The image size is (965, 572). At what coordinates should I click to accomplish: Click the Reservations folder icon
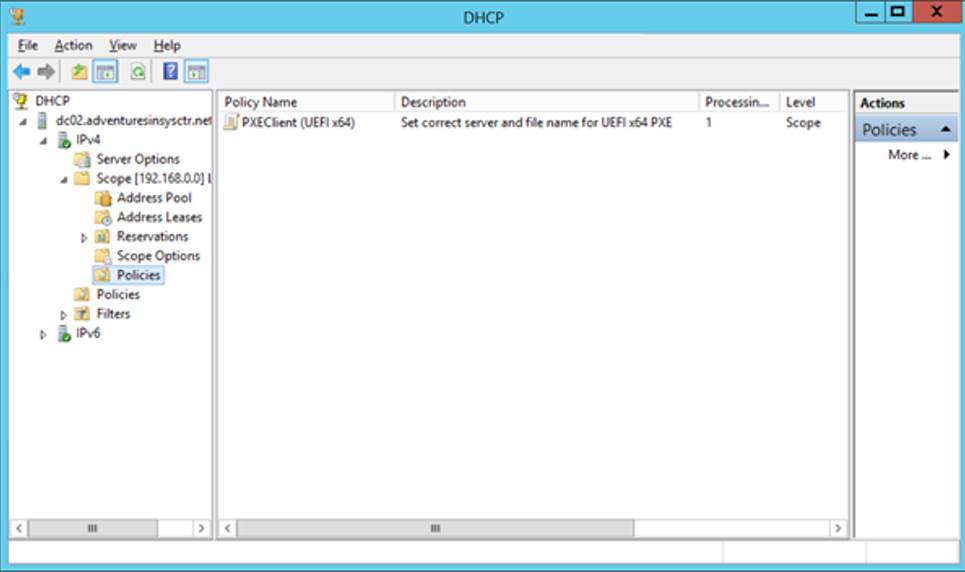[103, 236]
